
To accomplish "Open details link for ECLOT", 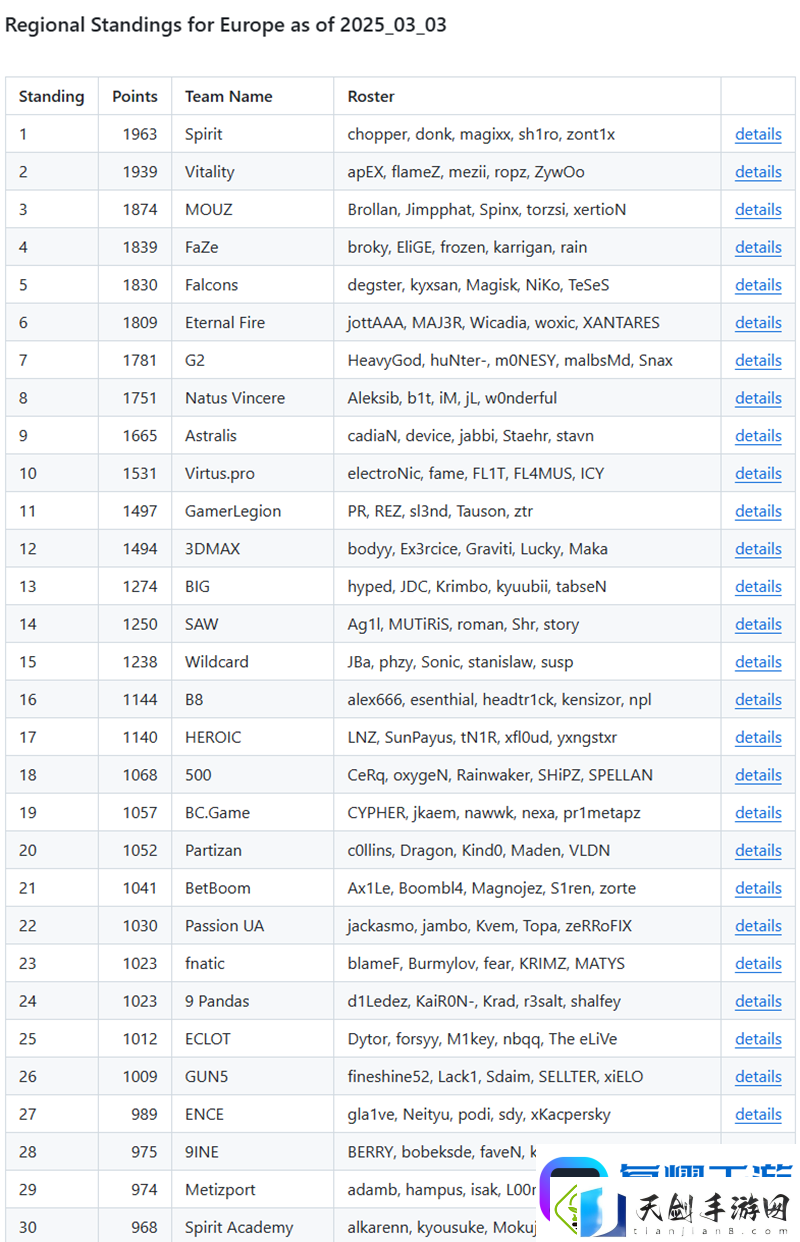I will (758, 1039).
